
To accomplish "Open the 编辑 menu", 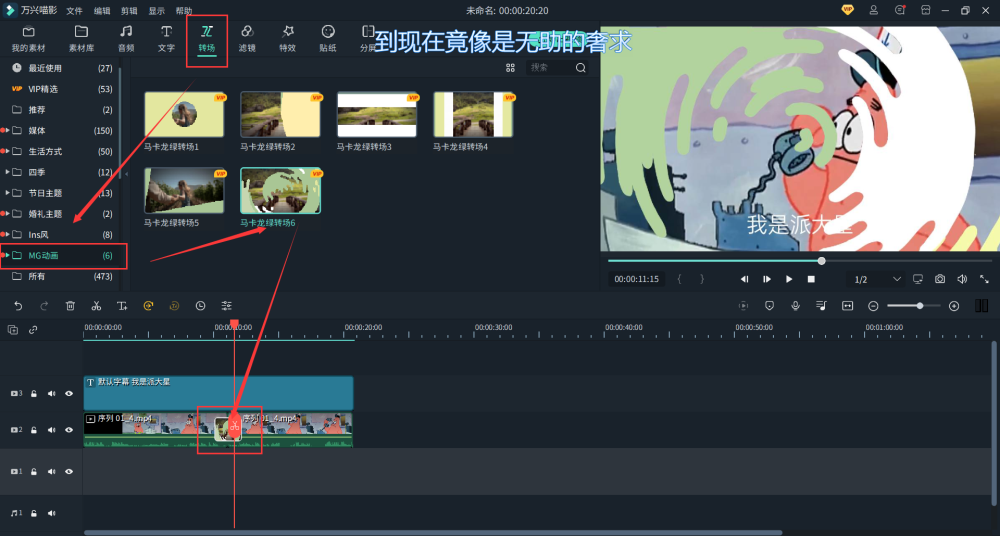I will pos(102,11).
